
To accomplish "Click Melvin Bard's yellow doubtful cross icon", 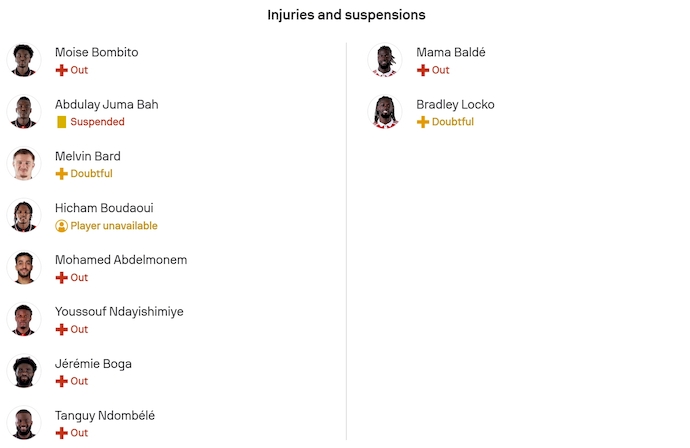I will pyautogui.click(x=61, y=174).
